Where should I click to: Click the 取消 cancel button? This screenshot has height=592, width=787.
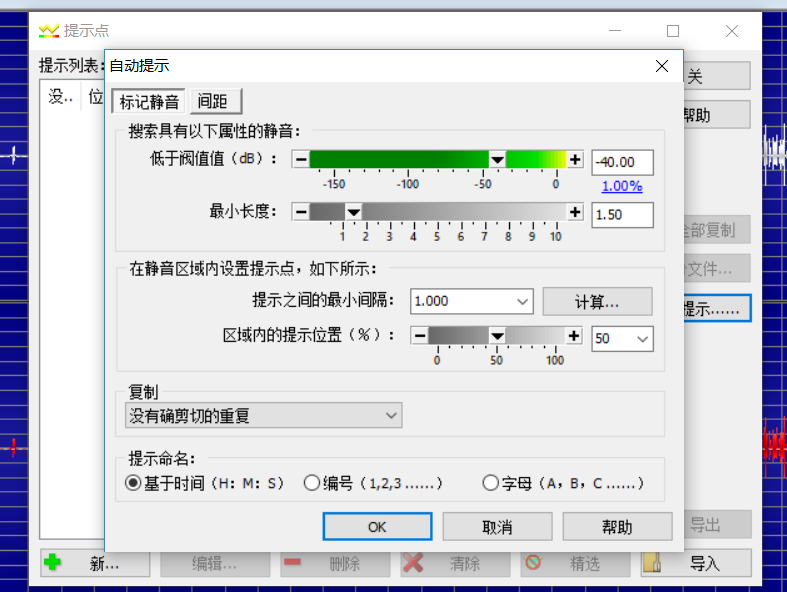497,527
